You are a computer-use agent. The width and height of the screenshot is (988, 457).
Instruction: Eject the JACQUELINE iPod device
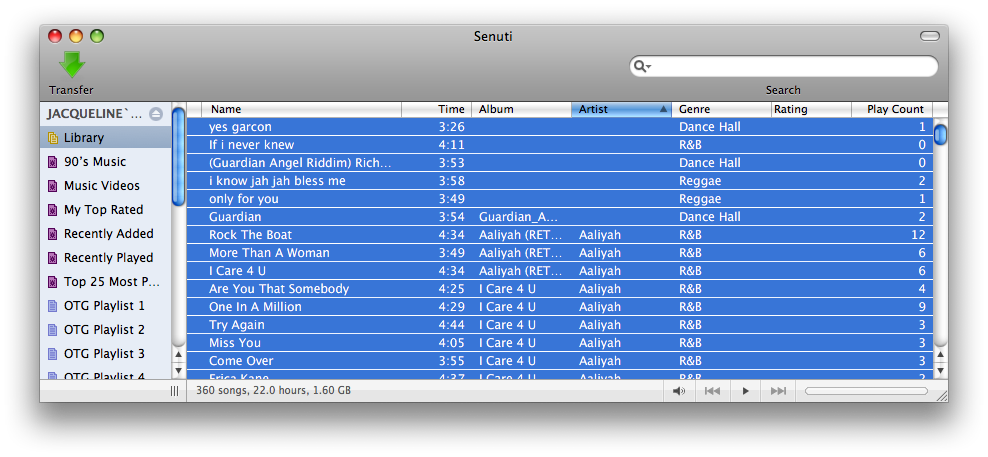point(156,114)
